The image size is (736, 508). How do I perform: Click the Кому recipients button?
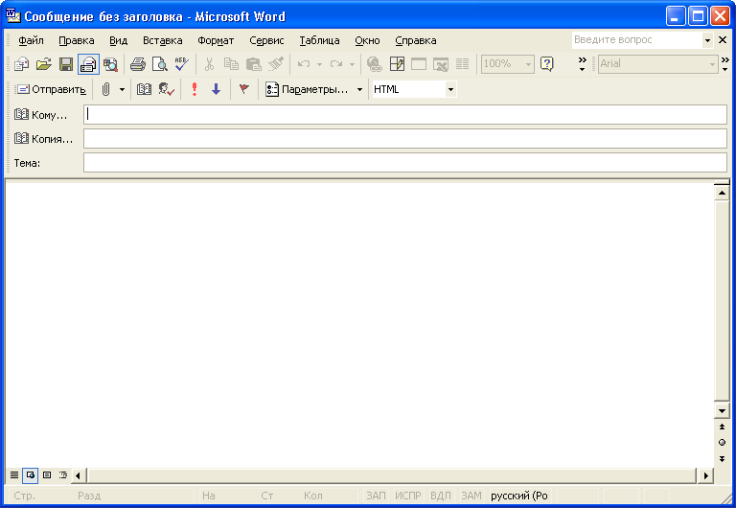coord(41,115)
